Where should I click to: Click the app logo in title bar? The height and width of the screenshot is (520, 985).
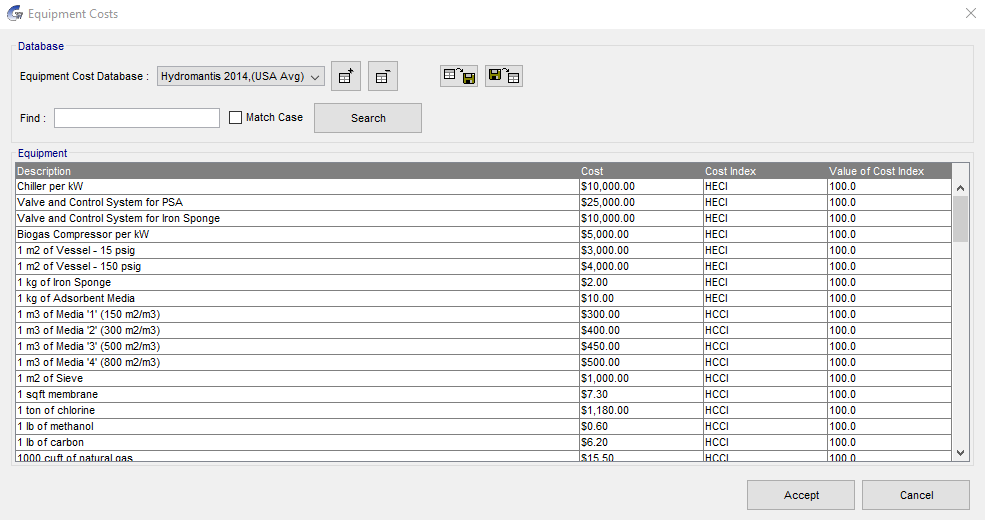14,14
